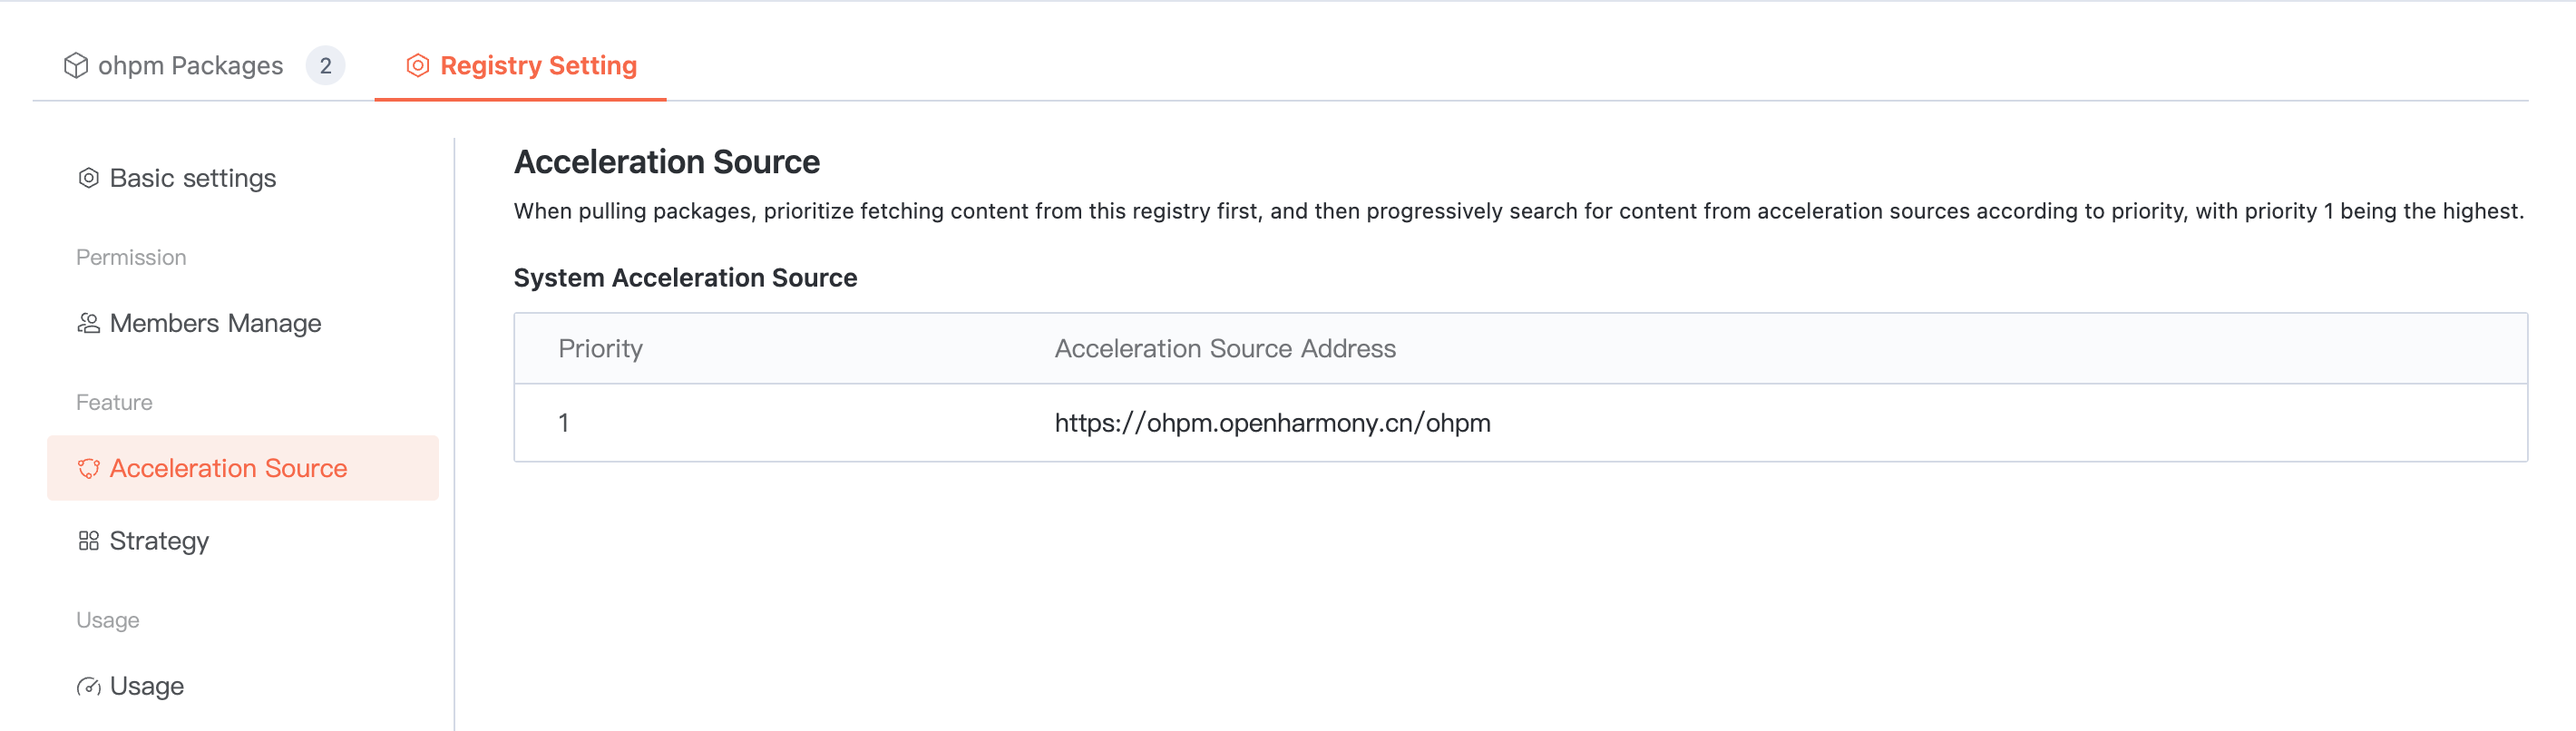Switch to the Registry Setting tab
2576x731 pixels.
(538, 66)
